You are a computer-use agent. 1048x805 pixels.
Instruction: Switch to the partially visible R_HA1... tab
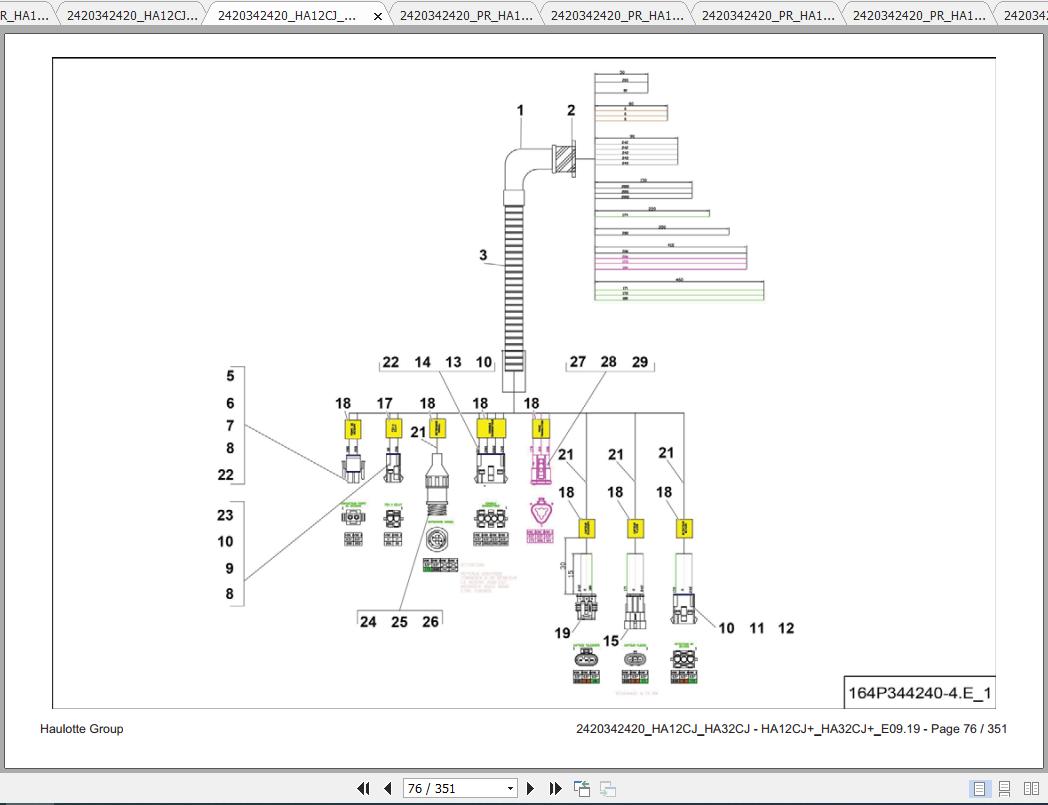[25, 15]
